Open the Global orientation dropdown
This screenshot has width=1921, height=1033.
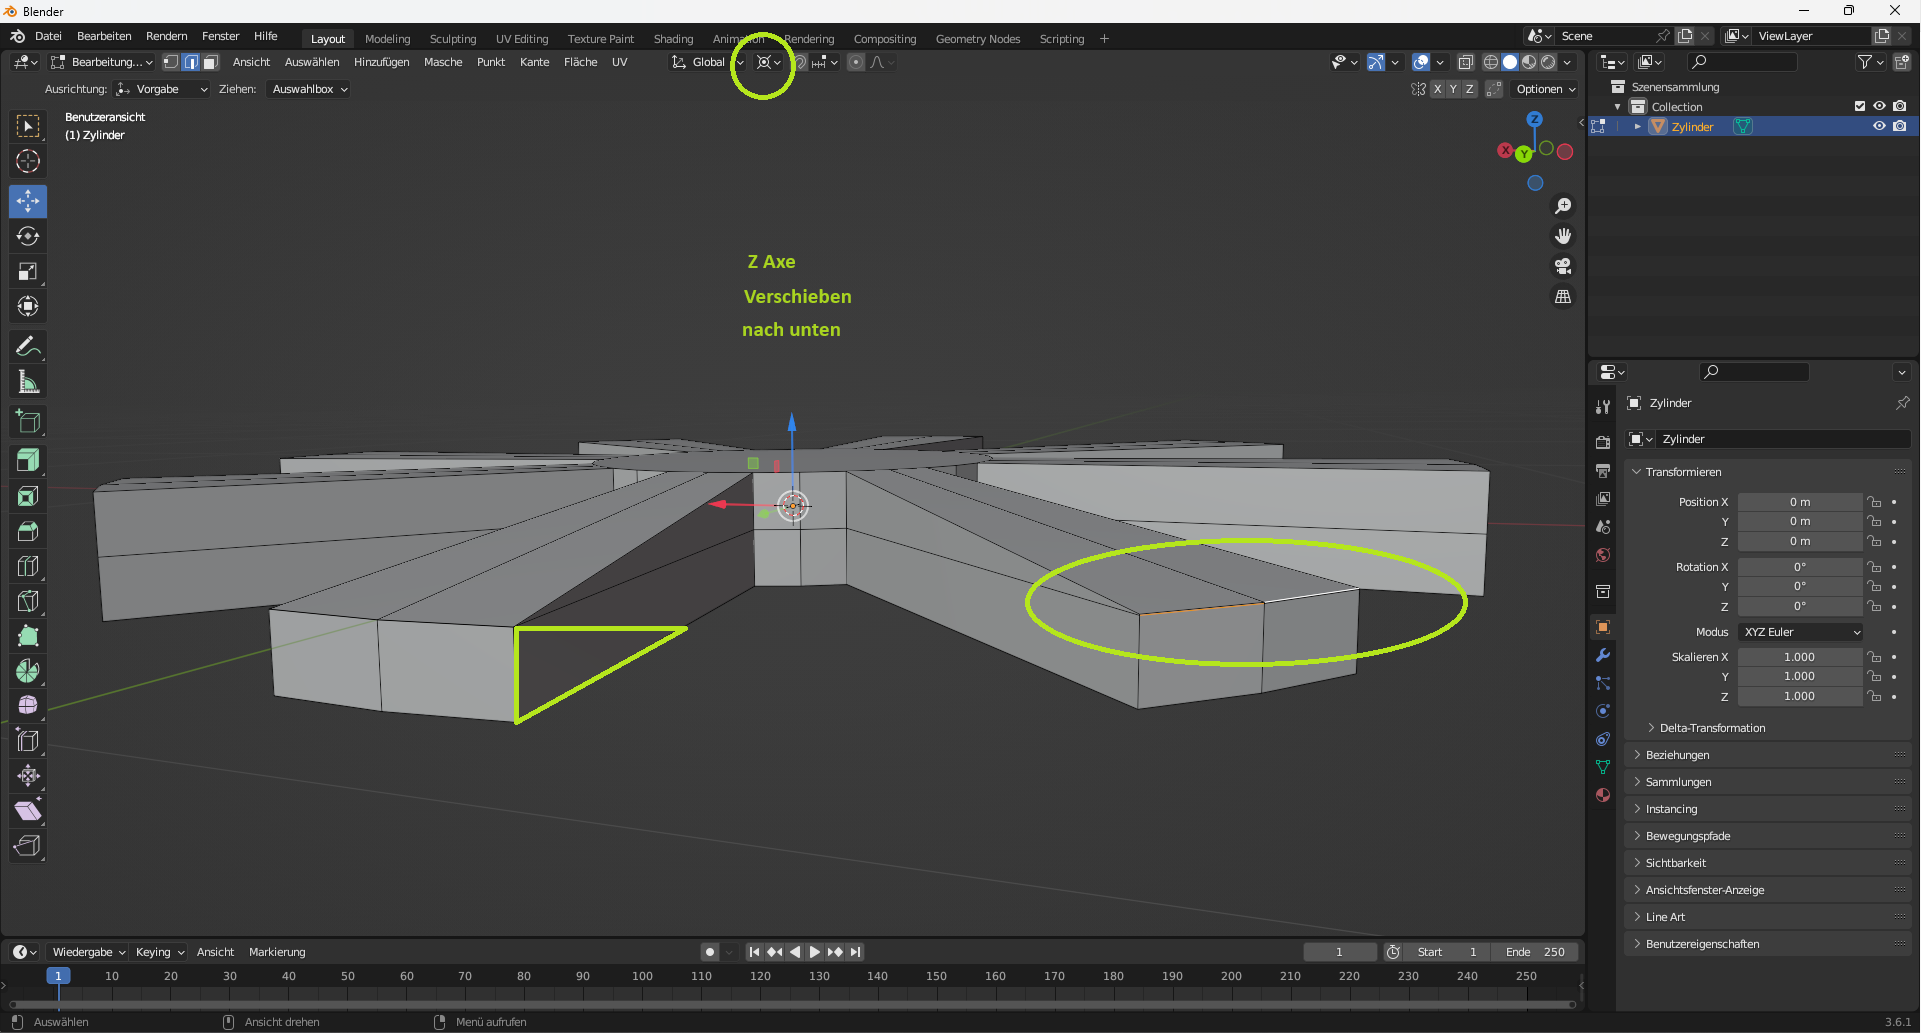click(x=708, y=62)
